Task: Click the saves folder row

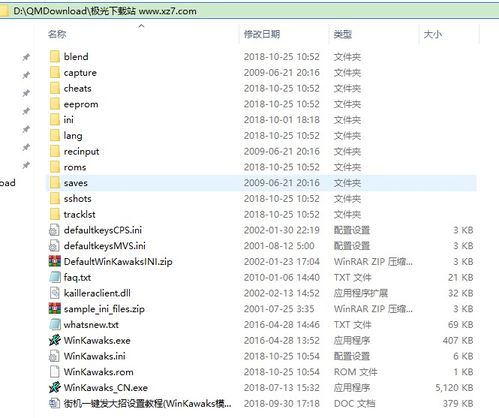Action: click(261, 183)
